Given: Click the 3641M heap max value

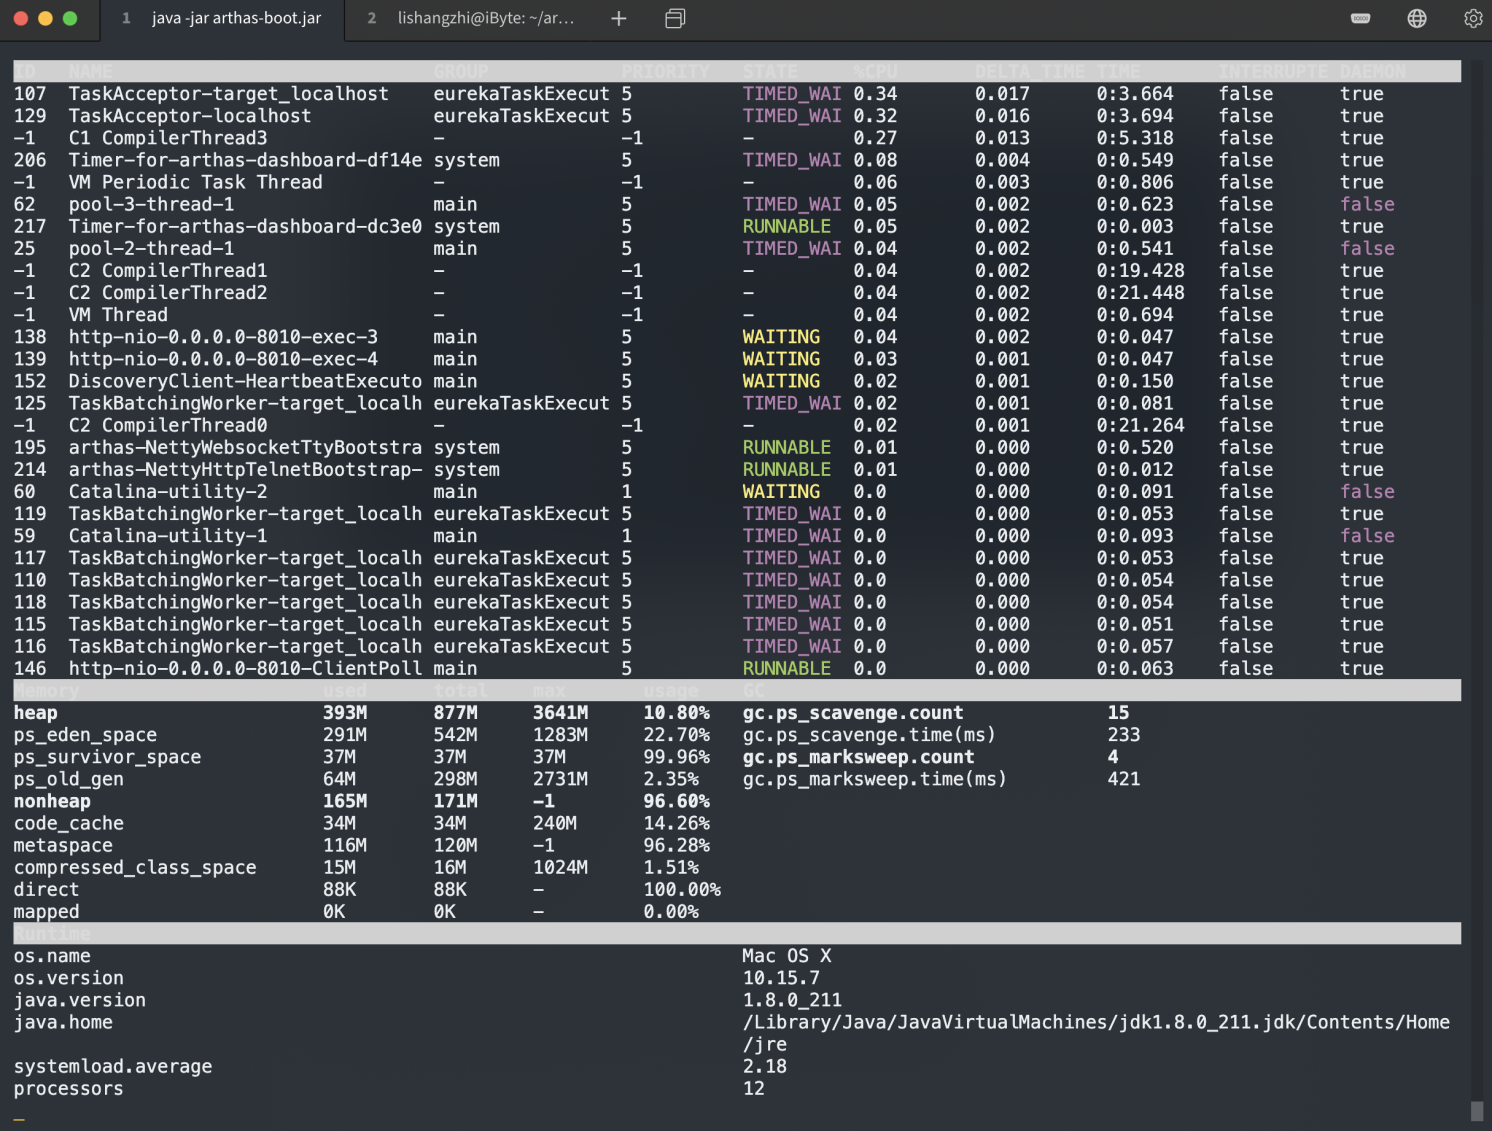Looking at the screenshot, I should 560,713.
